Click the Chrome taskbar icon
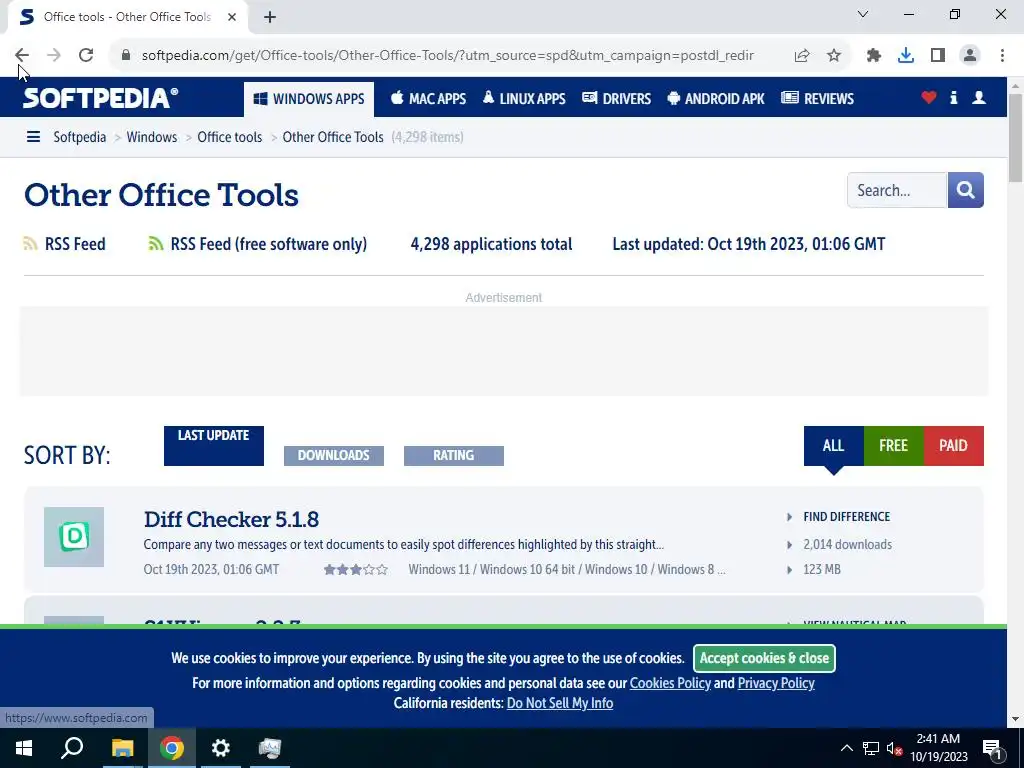This screenshot has width=1024, height=768. (x=172, y=748)
